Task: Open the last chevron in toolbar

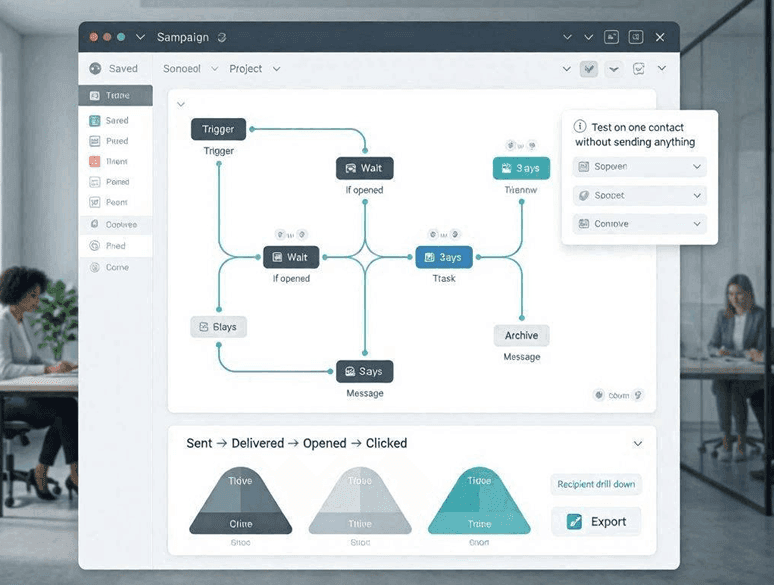Action: (661, 68)
